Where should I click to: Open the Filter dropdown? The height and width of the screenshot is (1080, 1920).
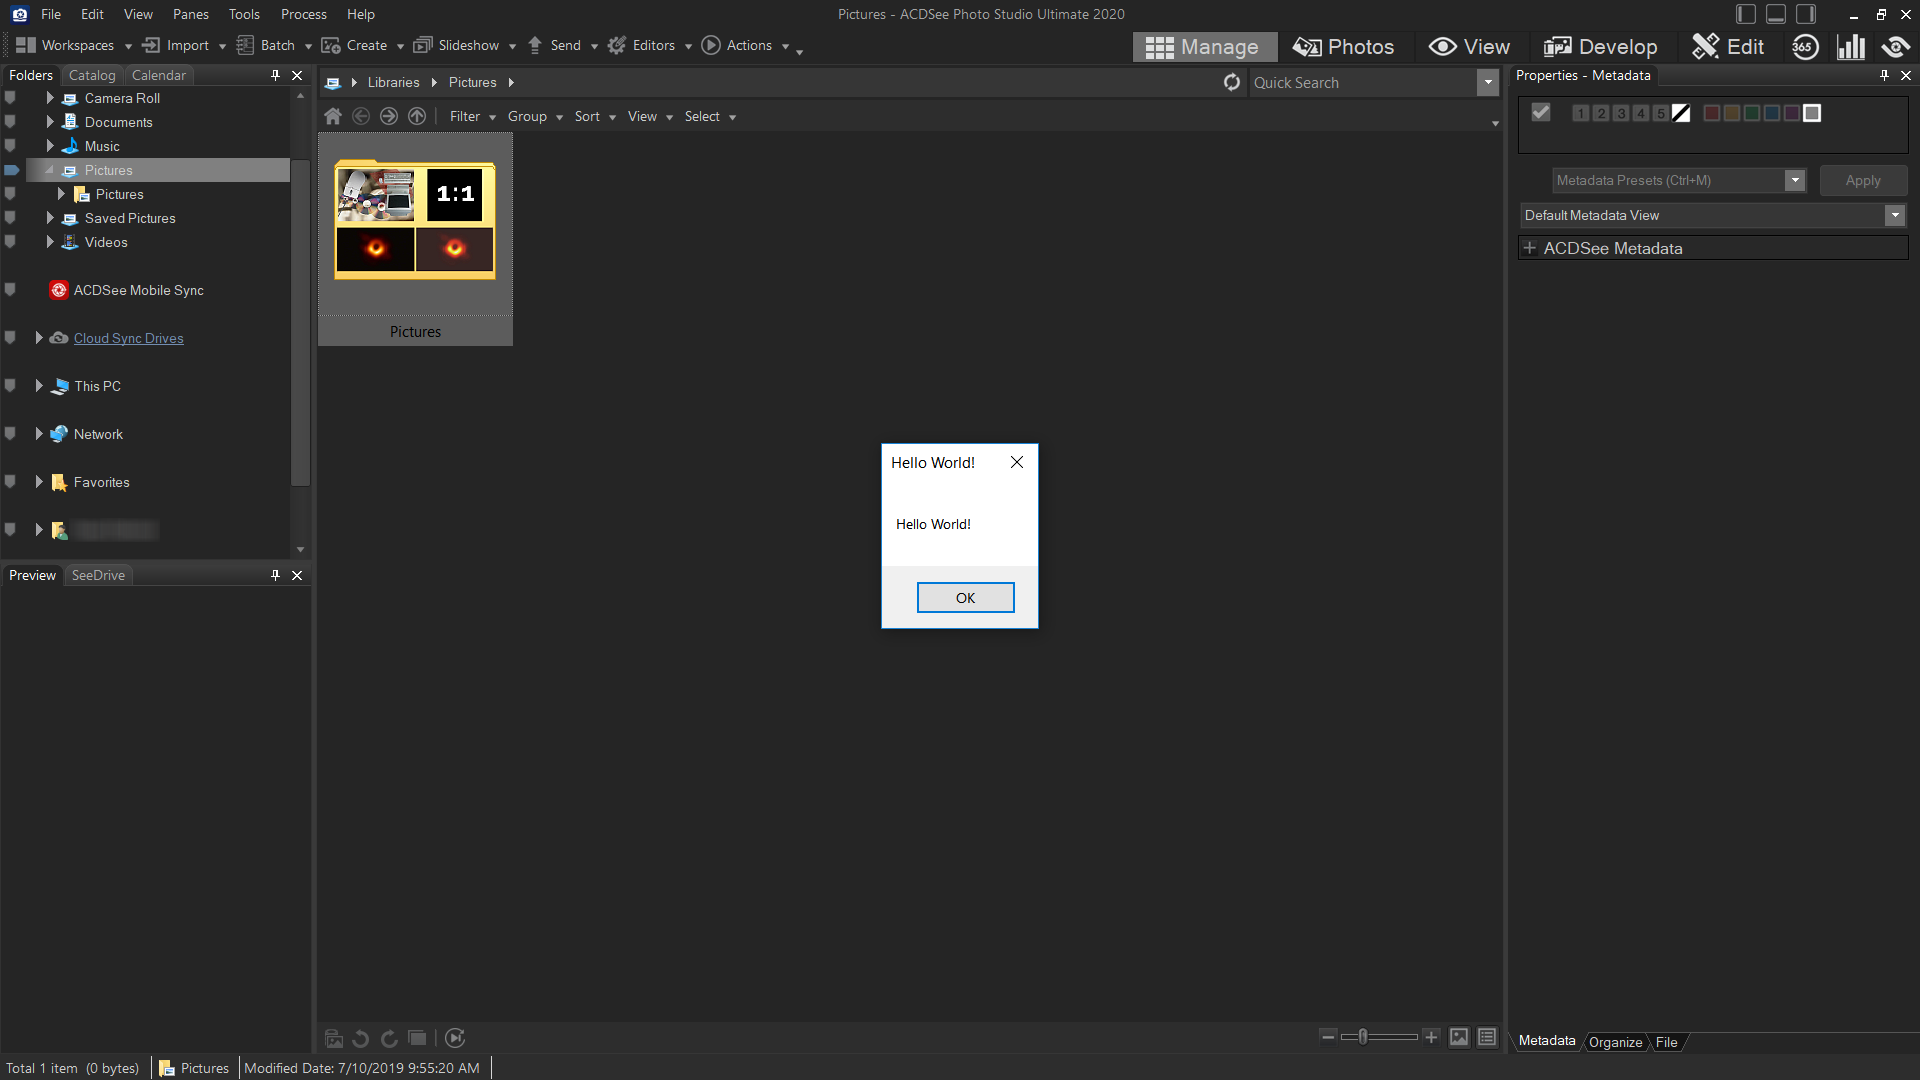(472, 117)
